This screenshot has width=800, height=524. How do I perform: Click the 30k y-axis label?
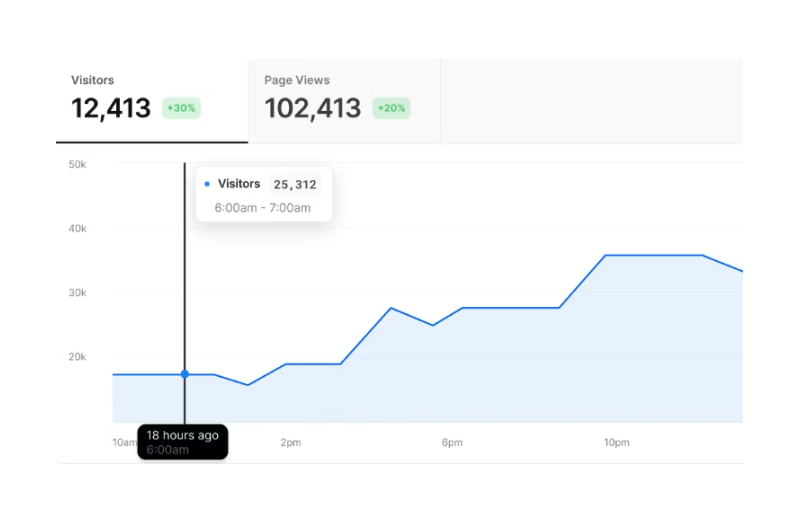(78, 293)
